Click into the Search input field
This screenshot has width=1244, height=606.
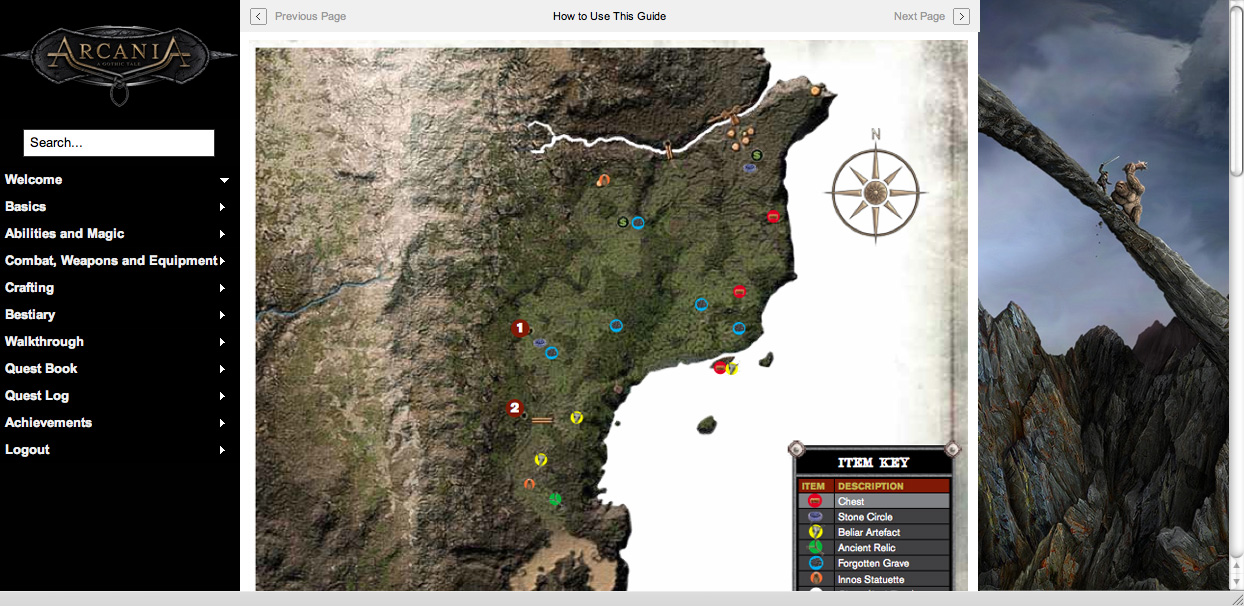(x=119, y=143)
